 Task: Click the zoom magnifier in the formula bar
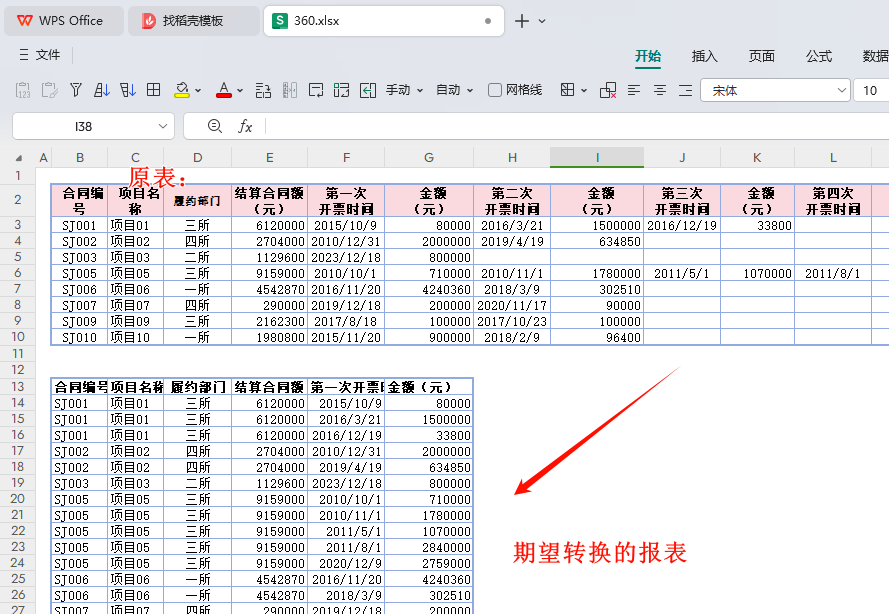214,126
